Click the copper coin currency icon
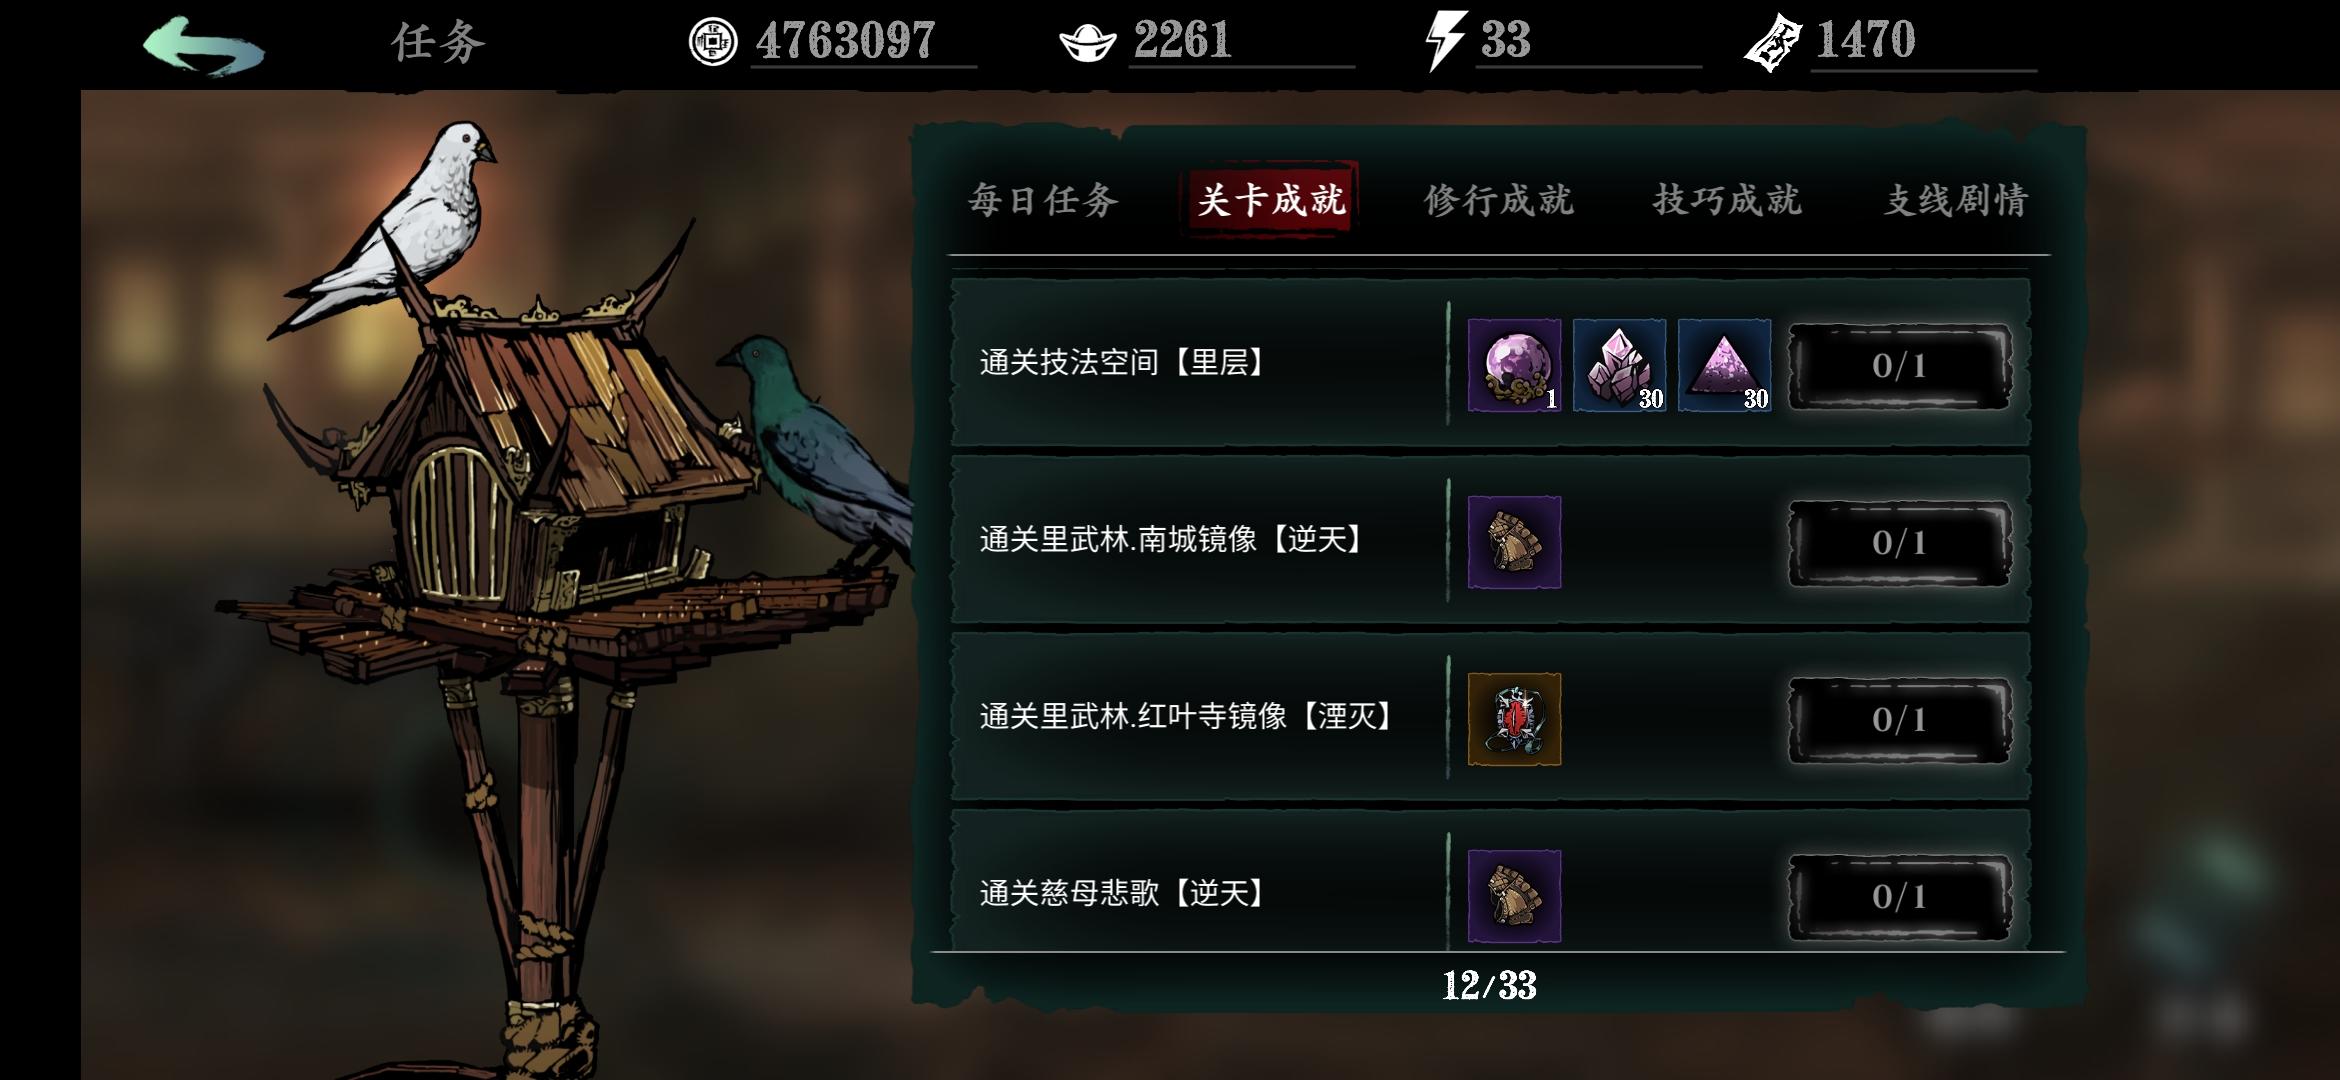This screenshot has height=1080, width=2340. 713,42
